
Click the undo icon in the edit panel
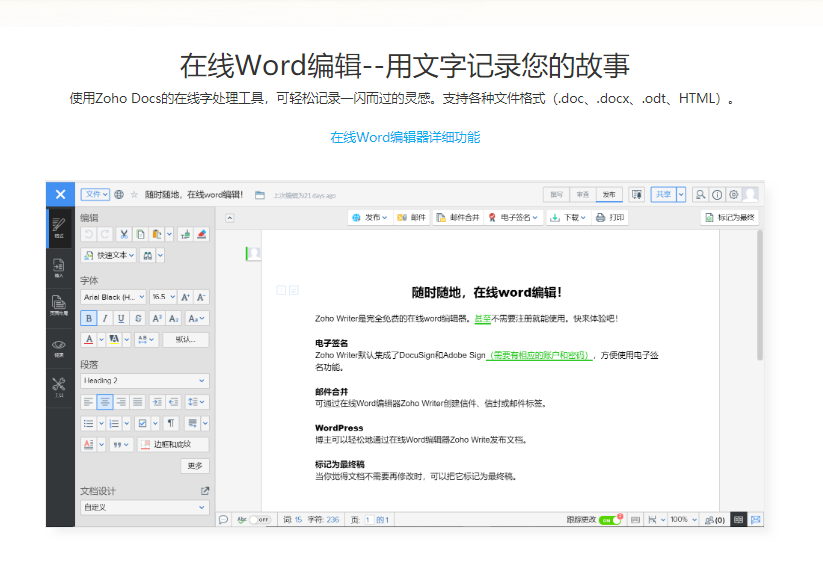[x=88, y=234]
